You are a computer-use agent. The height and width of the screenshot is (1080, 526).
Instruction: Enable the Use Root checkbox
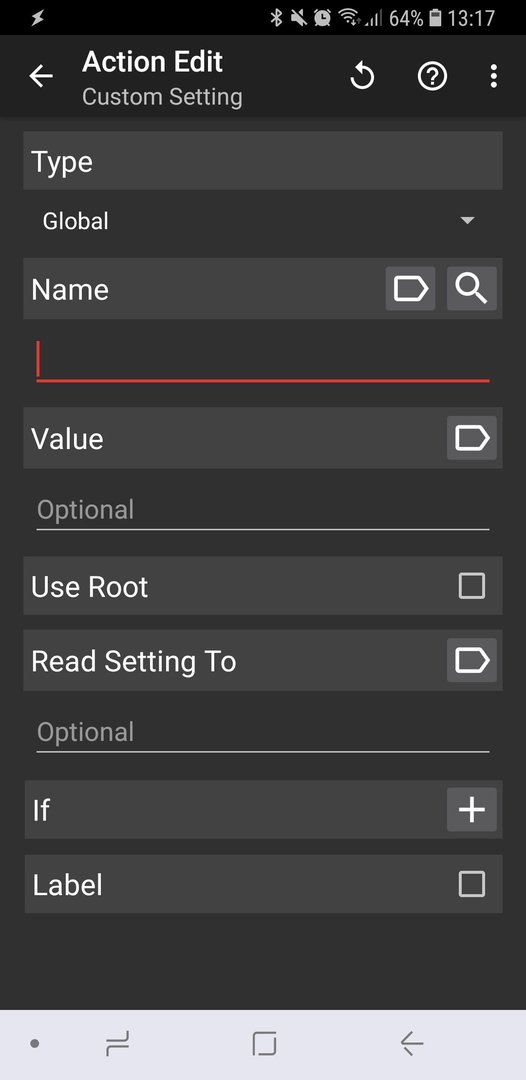pyautogui.click(x=472, y=586)
